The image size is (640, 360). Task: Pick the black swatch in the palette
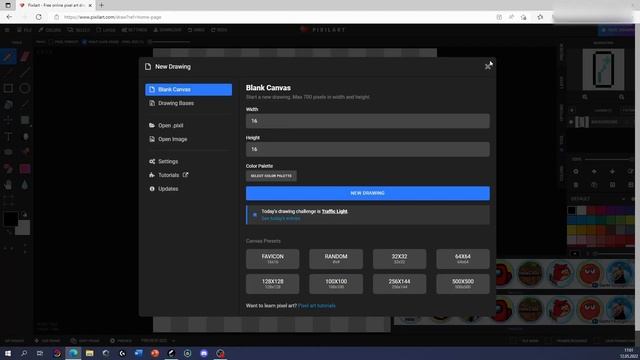pos(572,210)
